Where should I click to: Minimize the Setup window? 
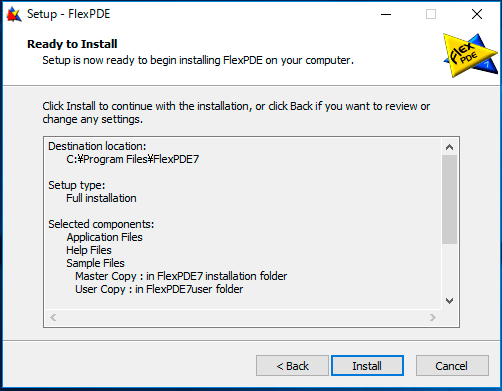pos(386,14)
